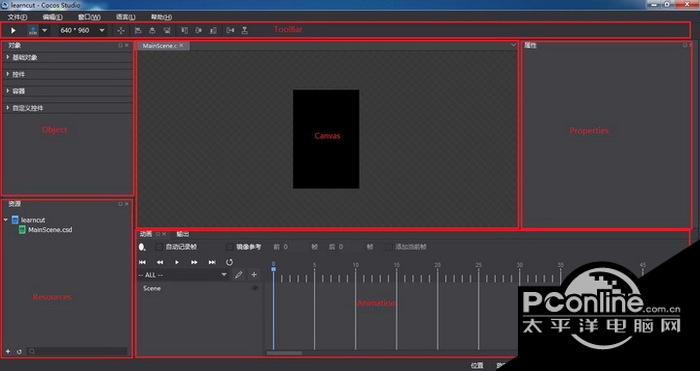The width and height of the screenshot is (700, 371).
Task: Click the refresh icon in Resources panel
Action: click(19, 352)
